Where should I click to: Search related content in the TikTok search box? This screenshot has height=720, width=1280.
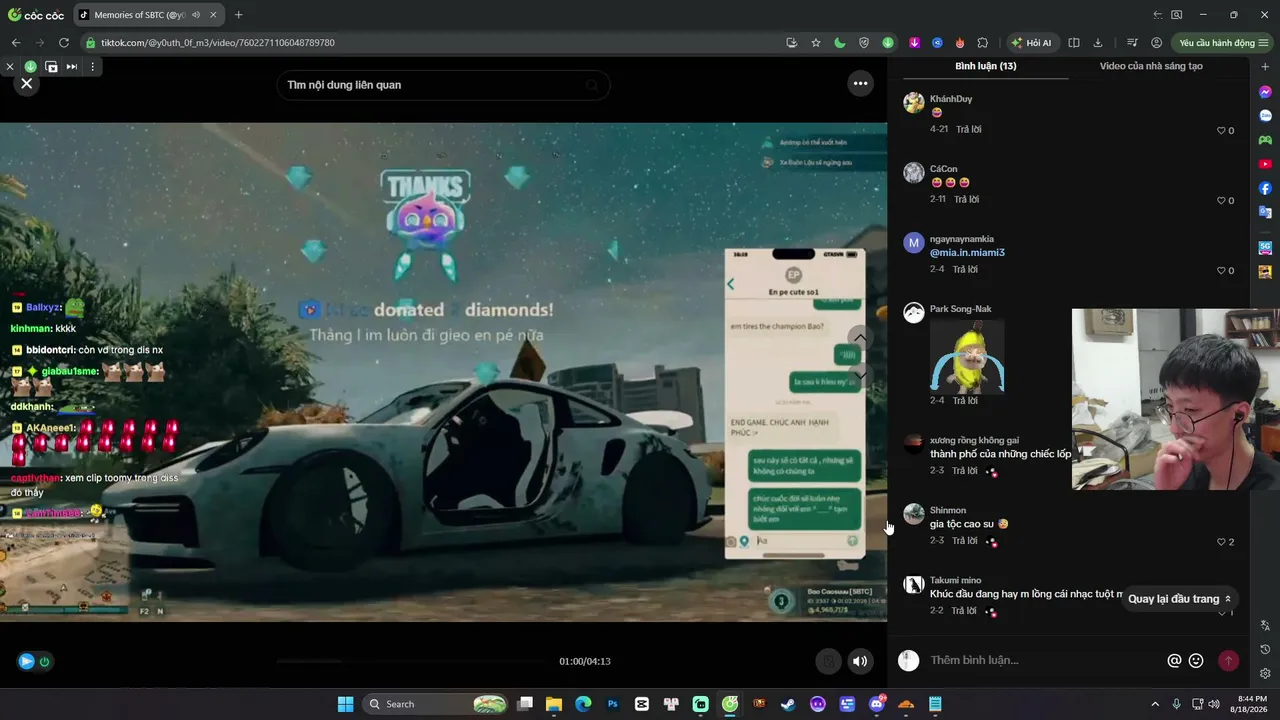coord(443,85)
